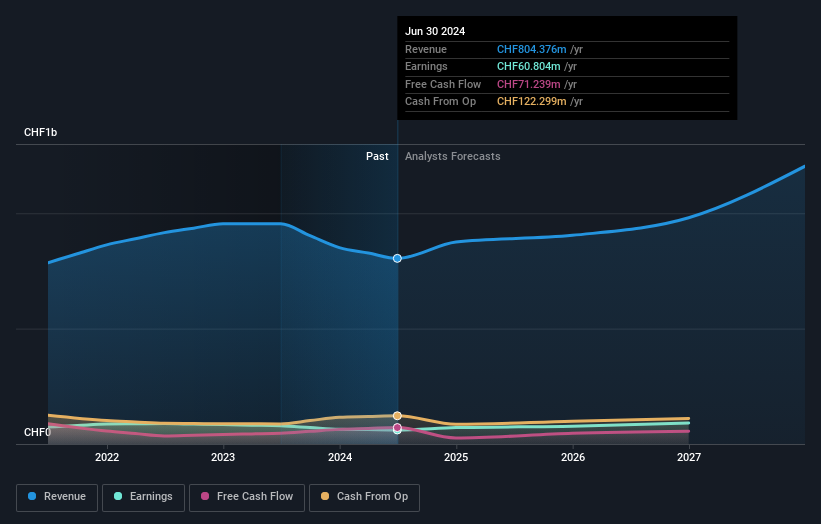Click the 2022 x-axis label
The image size is (821, 524).
[x=107, y=457]
